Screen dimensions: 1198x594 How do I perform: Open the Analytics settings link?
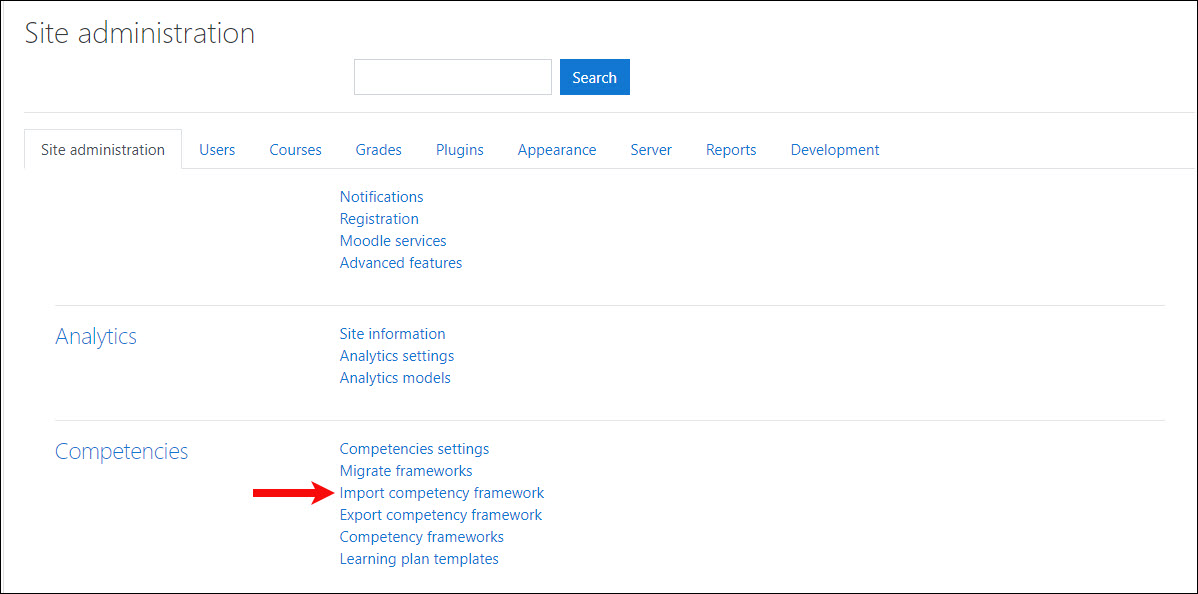tap(396, 356)
